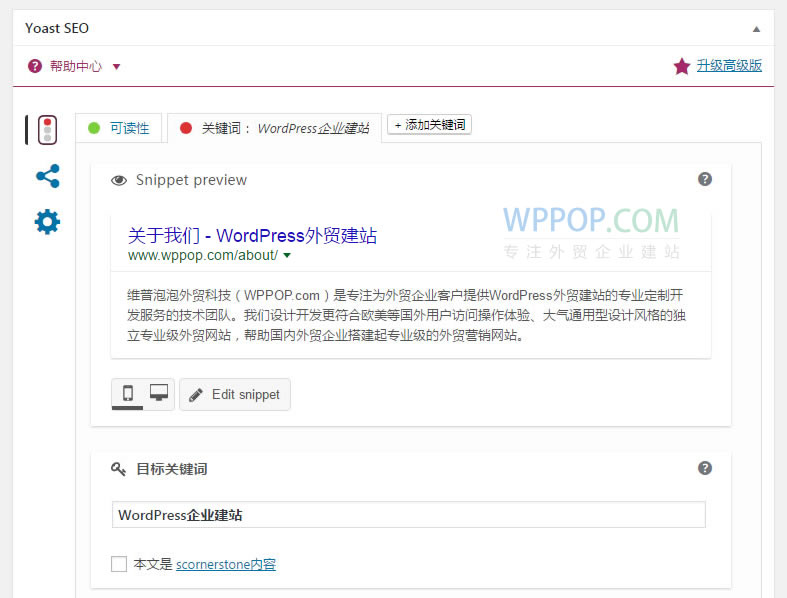Expand the 帮助中心 dropdown arrow
787x598 pixels.
(116, 66)
